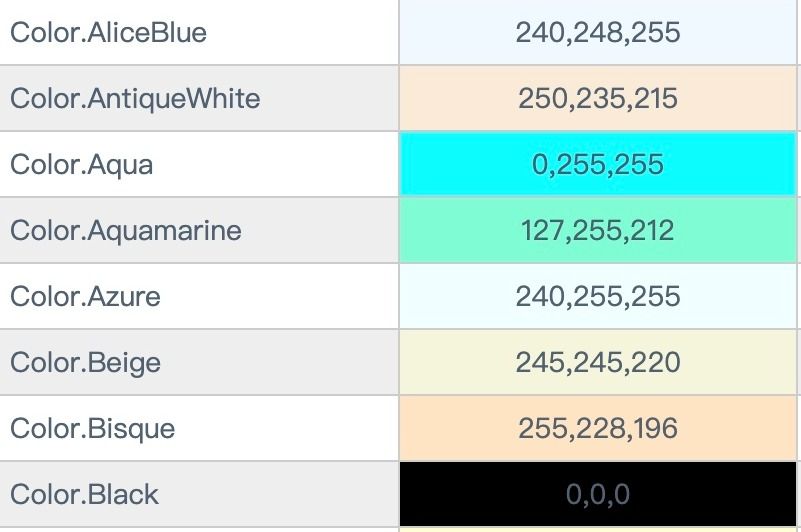The width and height of the screenshot is (801, 532).
Task: Click the 0,0,0 text in the black cell
Action: pos(598,495)
